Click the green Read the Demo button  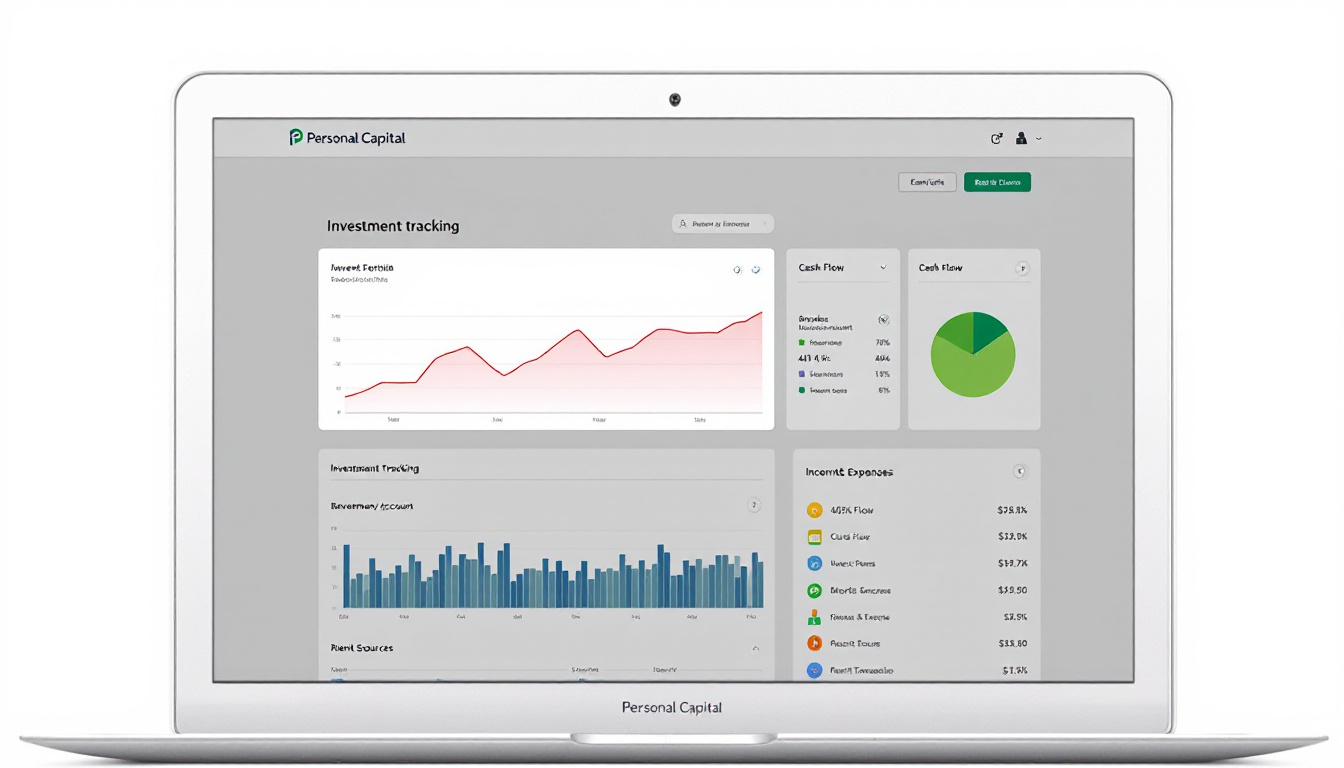997,181
